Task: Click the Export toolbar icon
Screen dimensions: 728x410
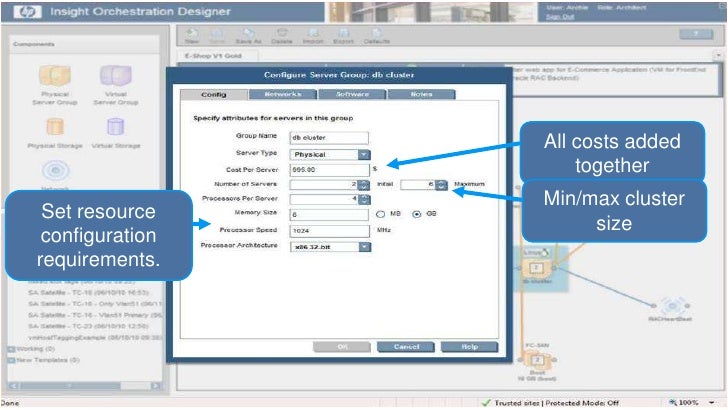Action: click(344, 33)
